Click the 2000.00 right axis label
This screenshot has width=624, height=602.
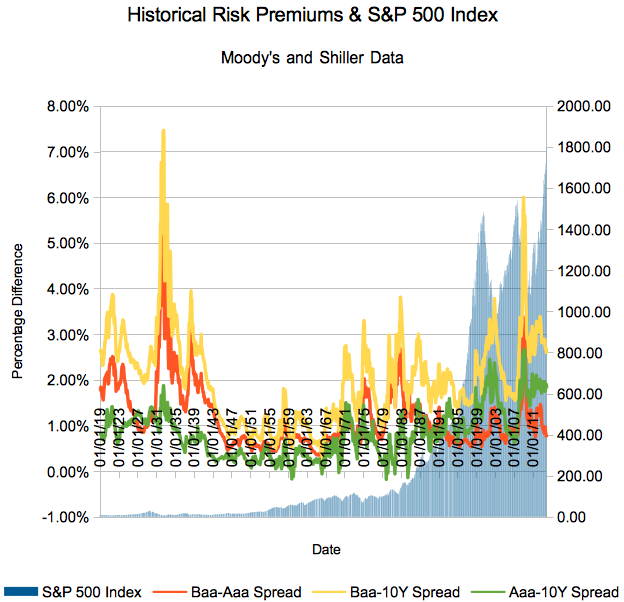583,106
